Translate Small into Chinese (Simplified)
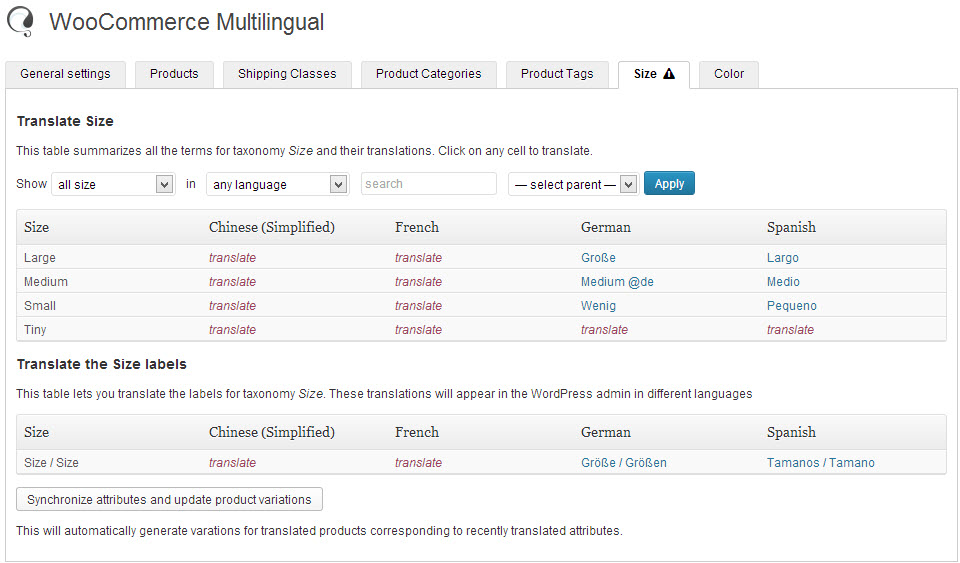The width and height of the screenshot is (960, 563). coord(233,305)
